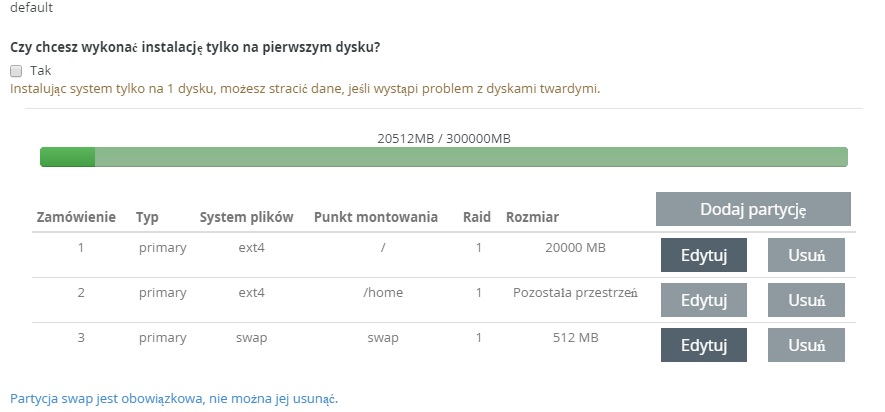
Task: Edit the swap partition
Action: pos(704,345)
